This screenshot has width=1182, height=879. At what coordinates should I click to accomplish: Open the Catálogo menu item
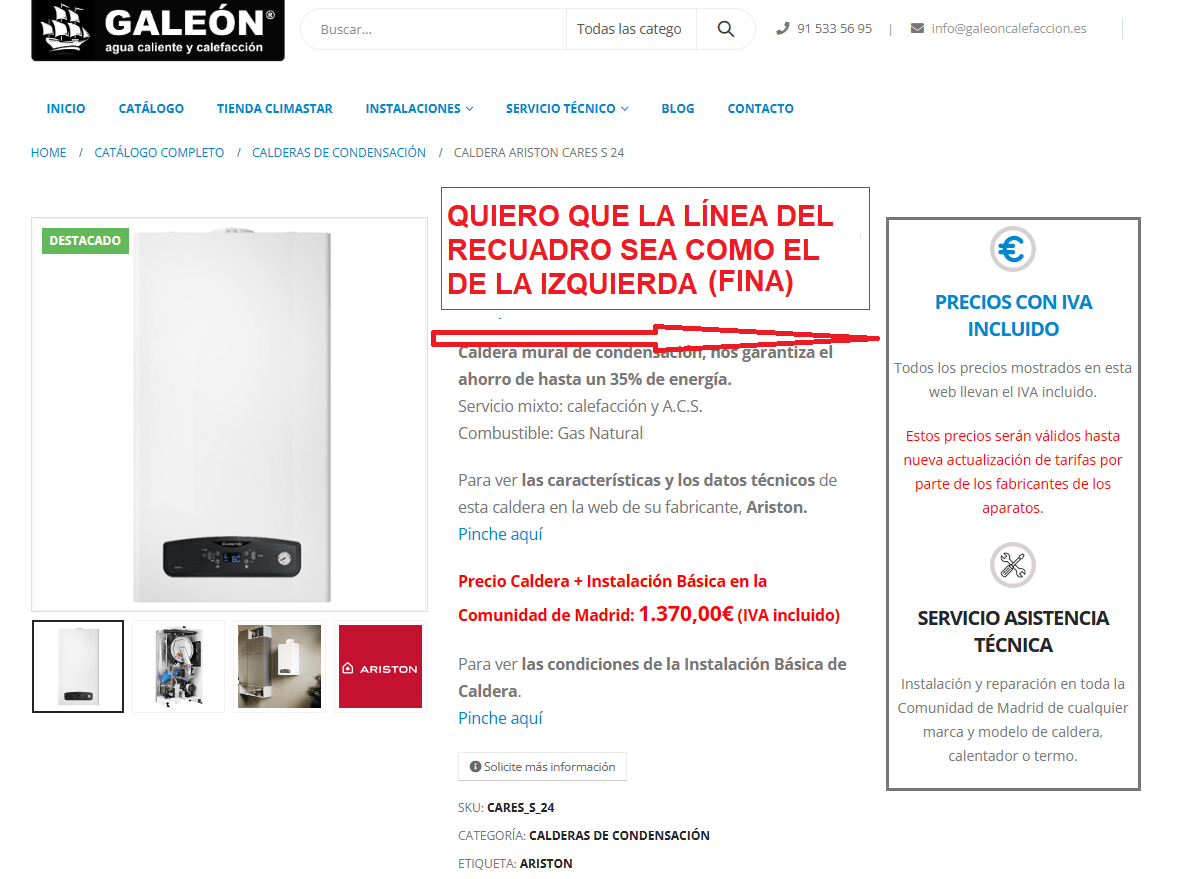pos(151,109)
